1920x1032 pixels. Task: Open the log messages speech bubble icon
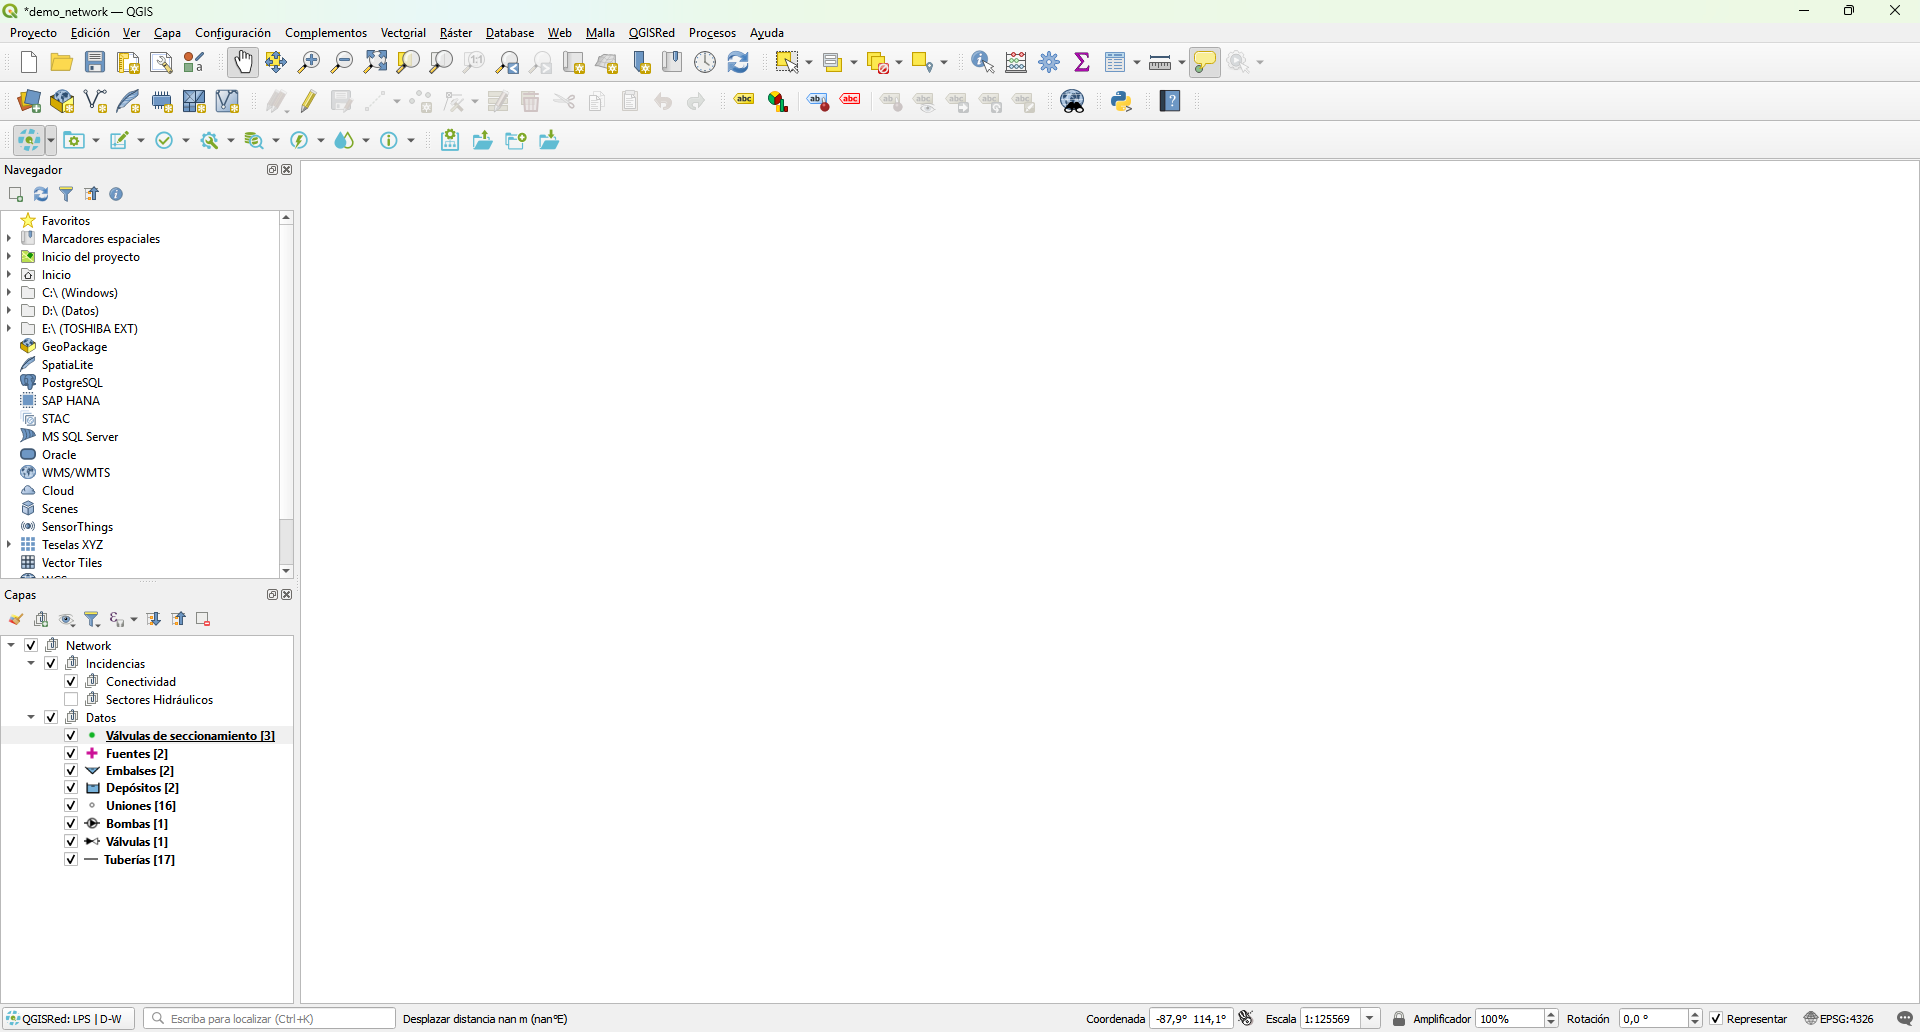click(x=1905, y=1019)
